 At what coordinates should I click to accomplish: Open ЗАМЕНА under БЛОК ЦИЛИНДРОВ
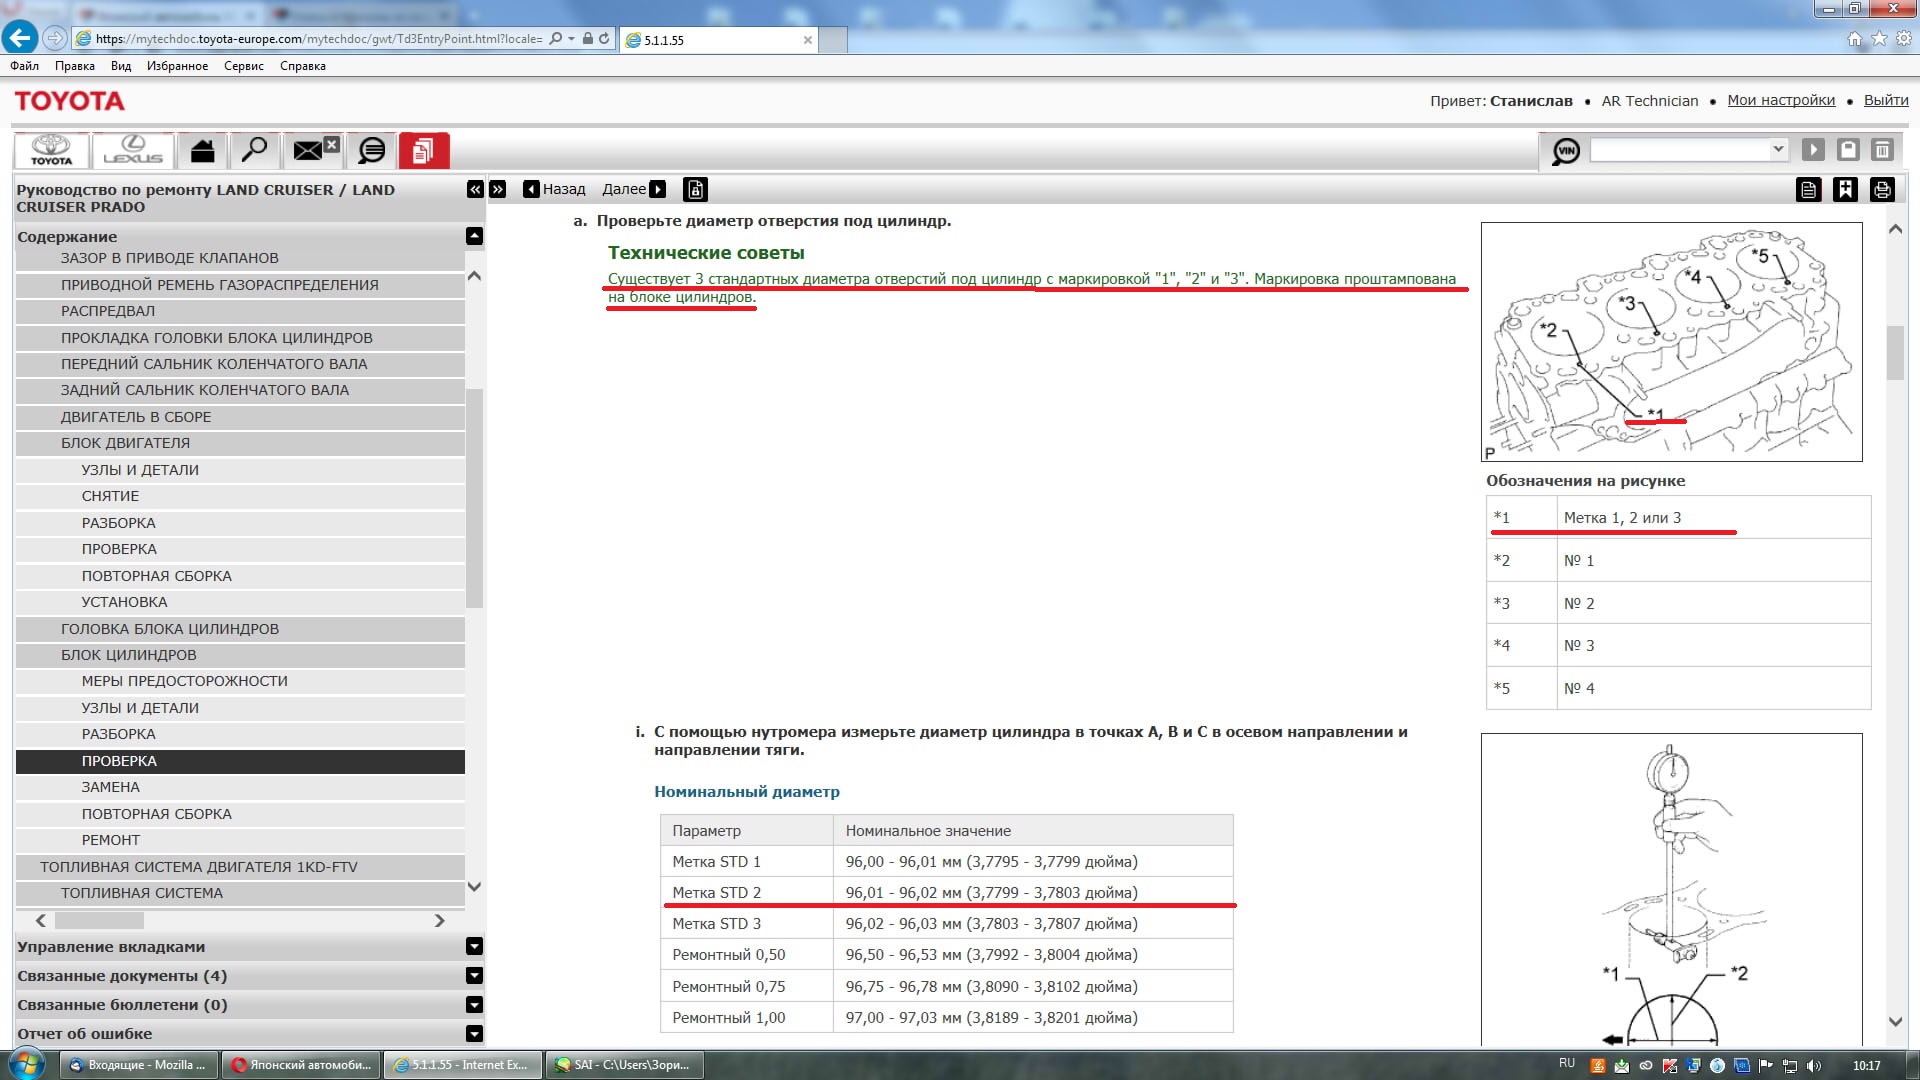click(240, 787)
